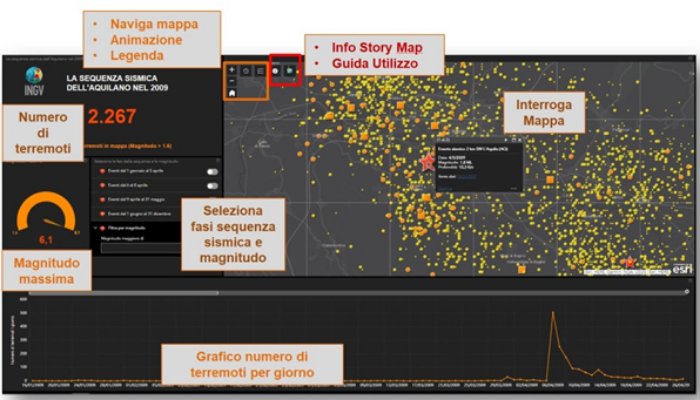Zoom in on the map
Image resolution: width=700 pixels, height=400 pixels.
pos(233,71)
